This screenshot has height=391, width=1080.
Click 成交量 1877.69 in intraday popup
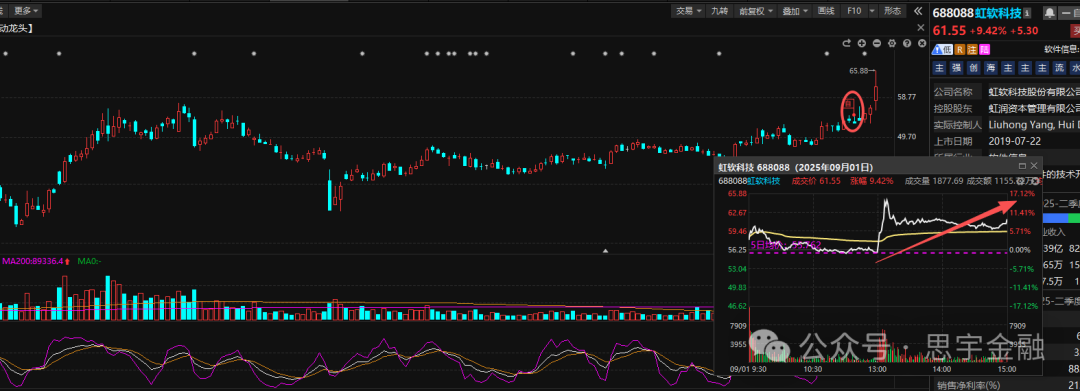[933, 181]
